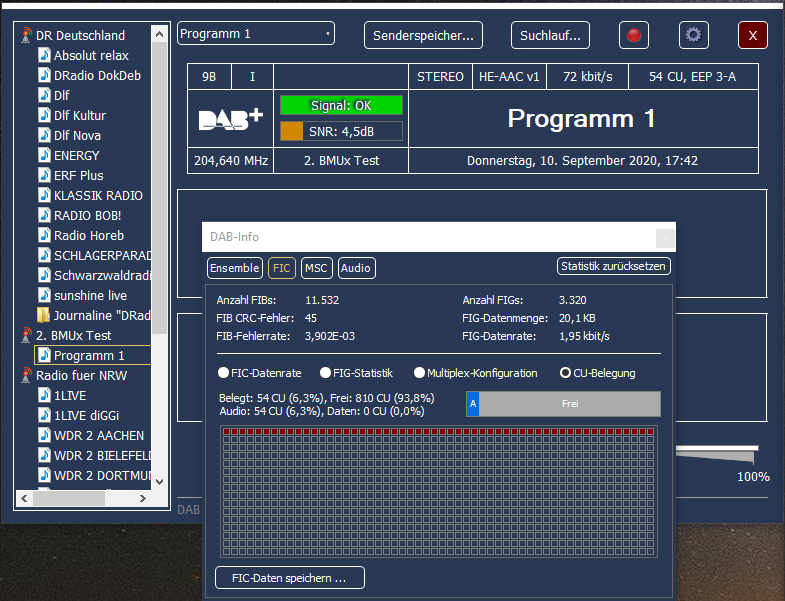Click the music note icon beside Radio Horeb
Image resolution: width=785 pixels, height=601 pixels.
pyautogui.click(x=44, y=235)
